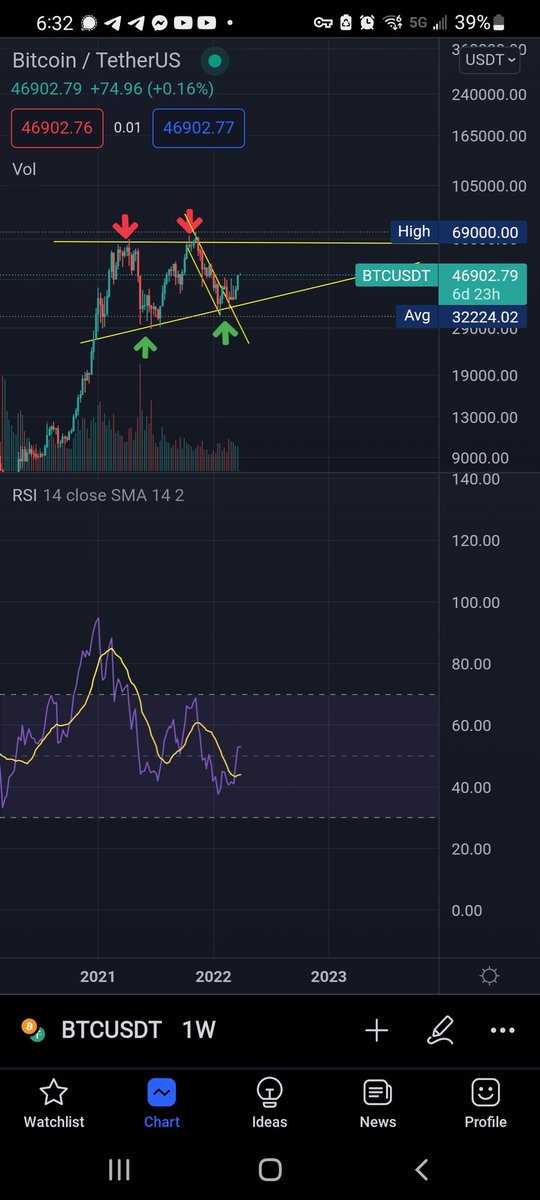
Task: Switch to the Chart tab
Action: [162, 1103]
